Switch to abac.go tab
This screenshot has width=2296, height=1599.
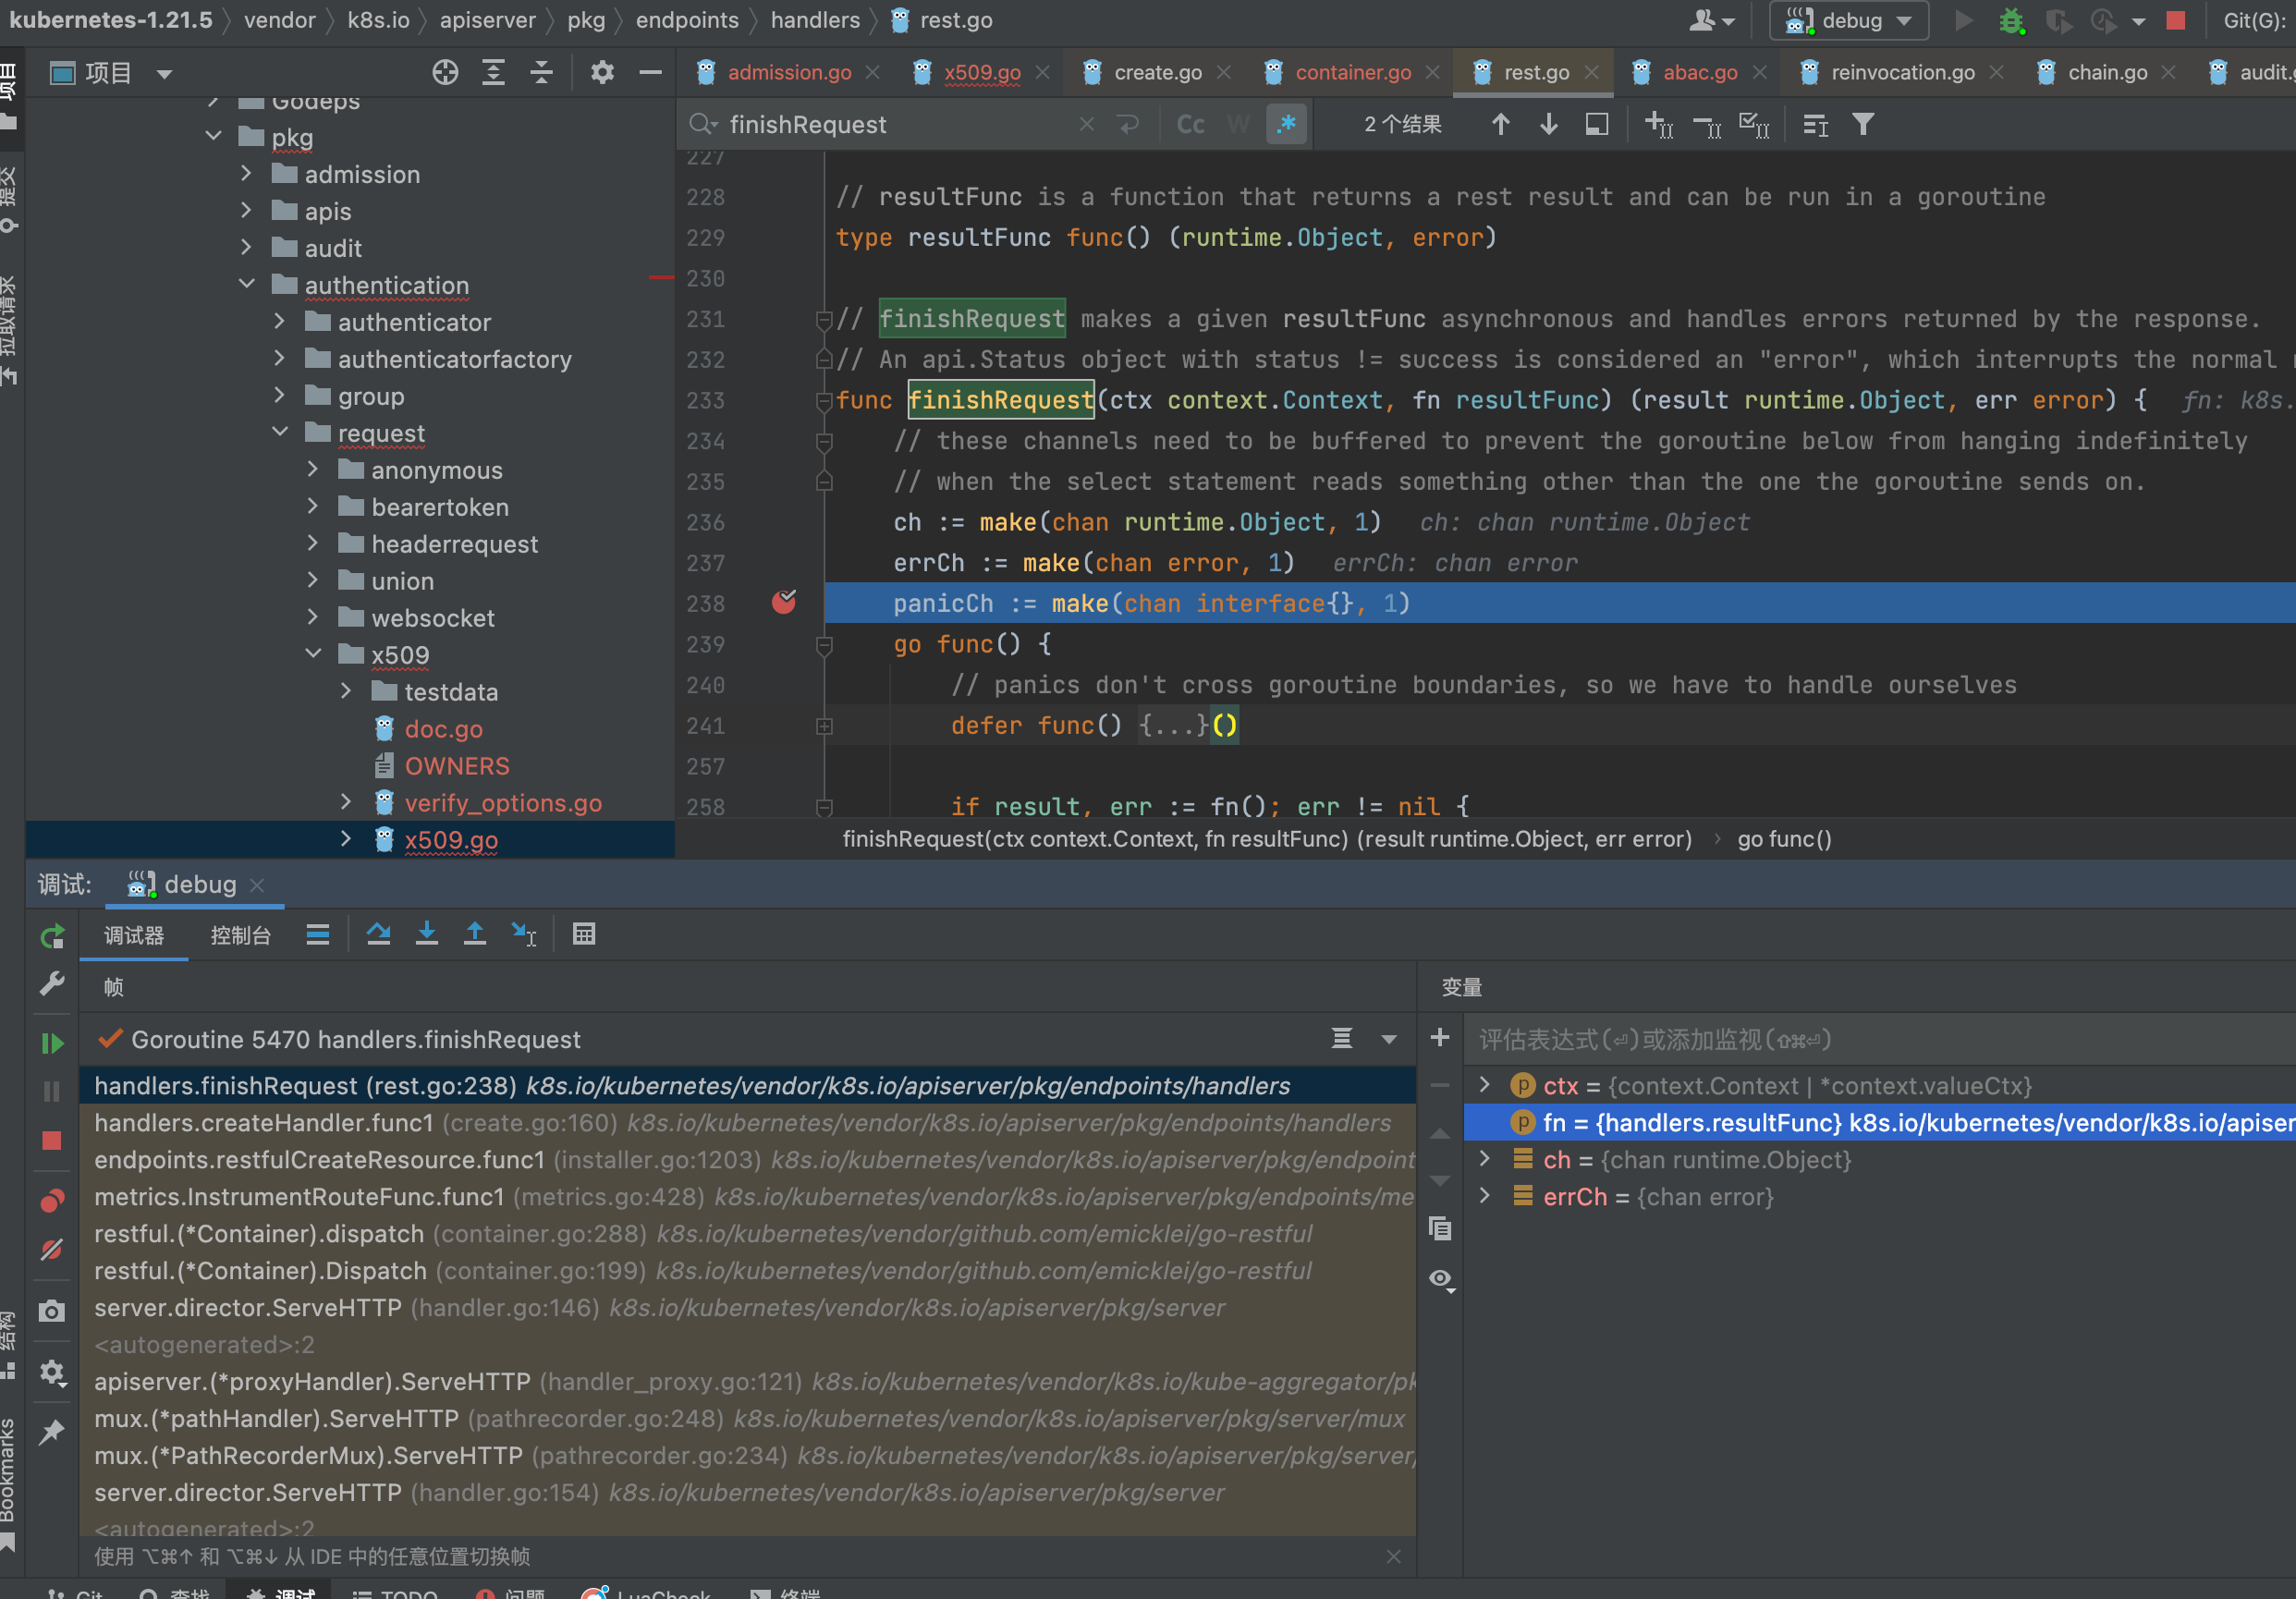(x=1699, y=72)
